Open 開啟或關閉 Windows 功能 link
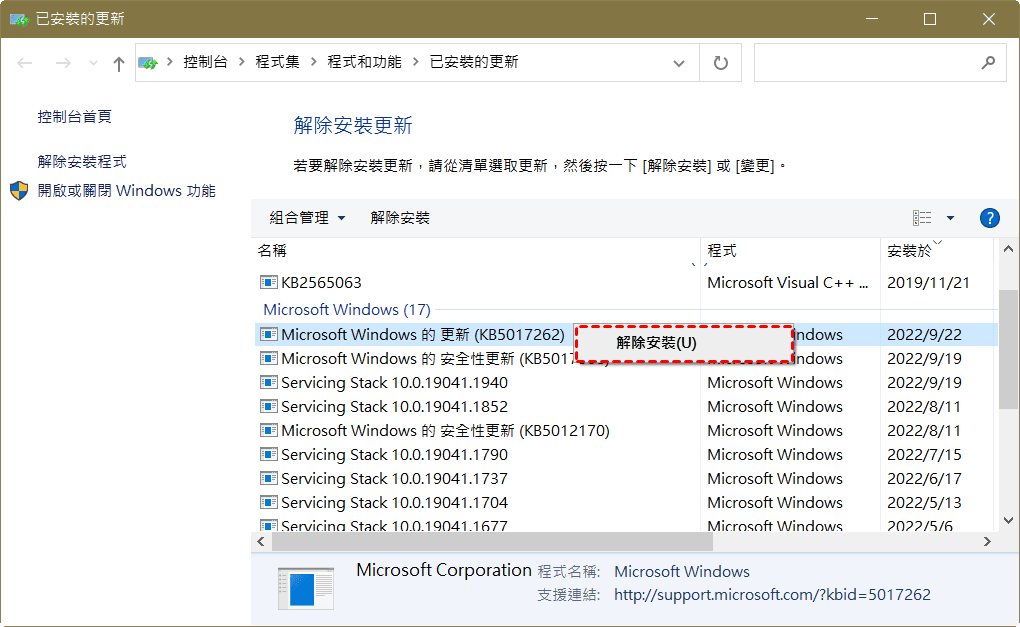 click(126, 191)
